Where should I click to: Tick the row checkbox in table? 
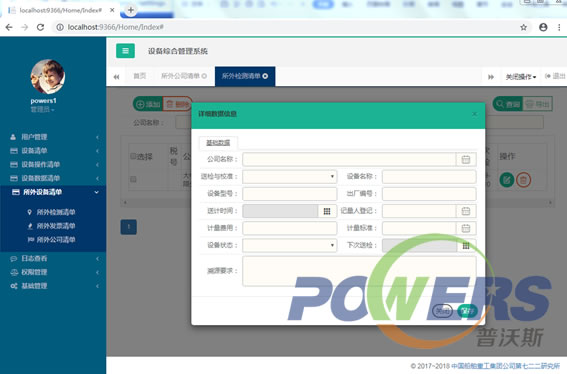pos(133,179)
